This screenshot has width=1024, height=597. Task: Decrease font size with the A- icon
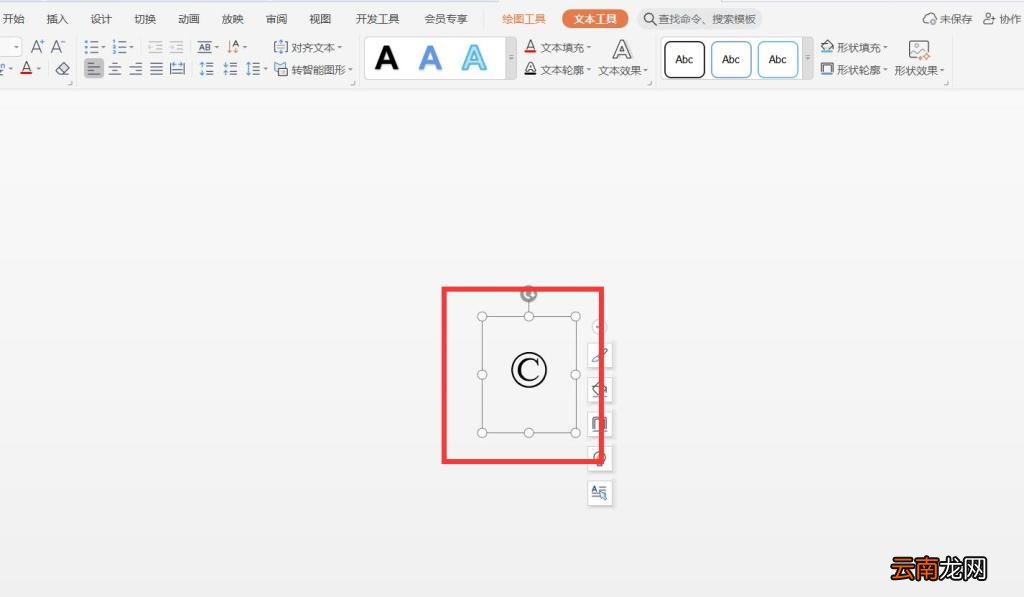(58, 46)
